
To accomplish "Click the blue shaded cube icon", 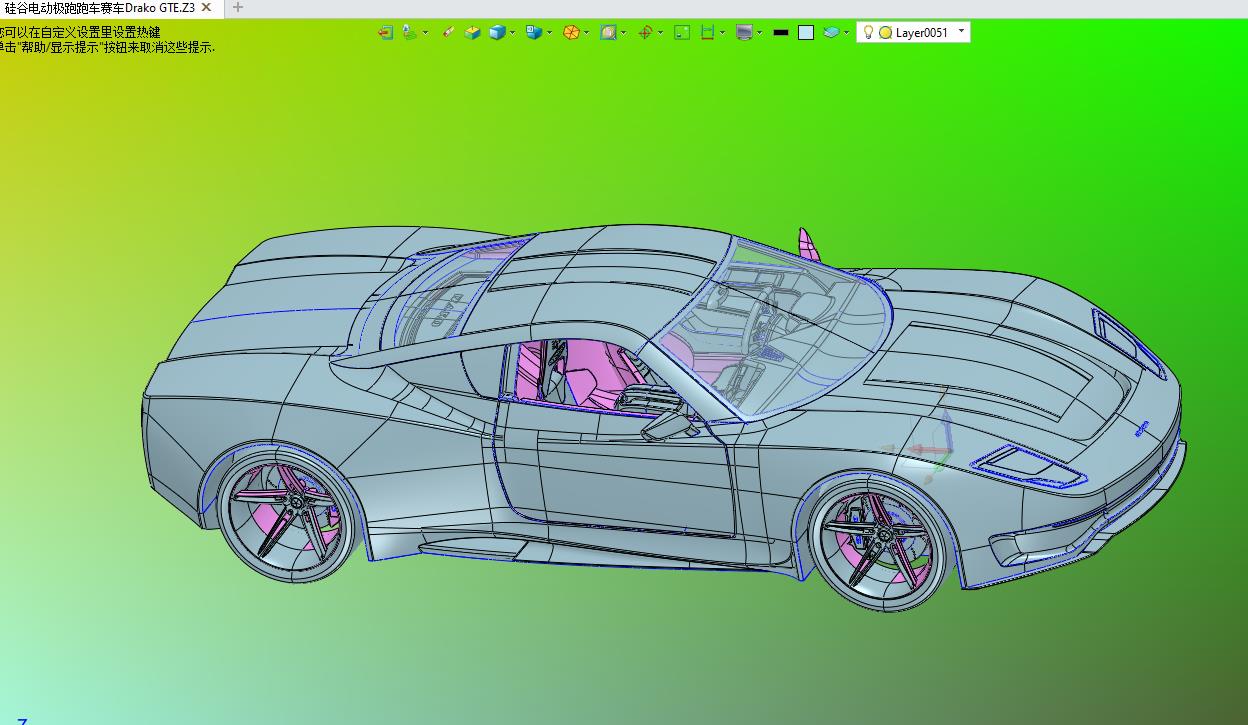I will 497,32.
